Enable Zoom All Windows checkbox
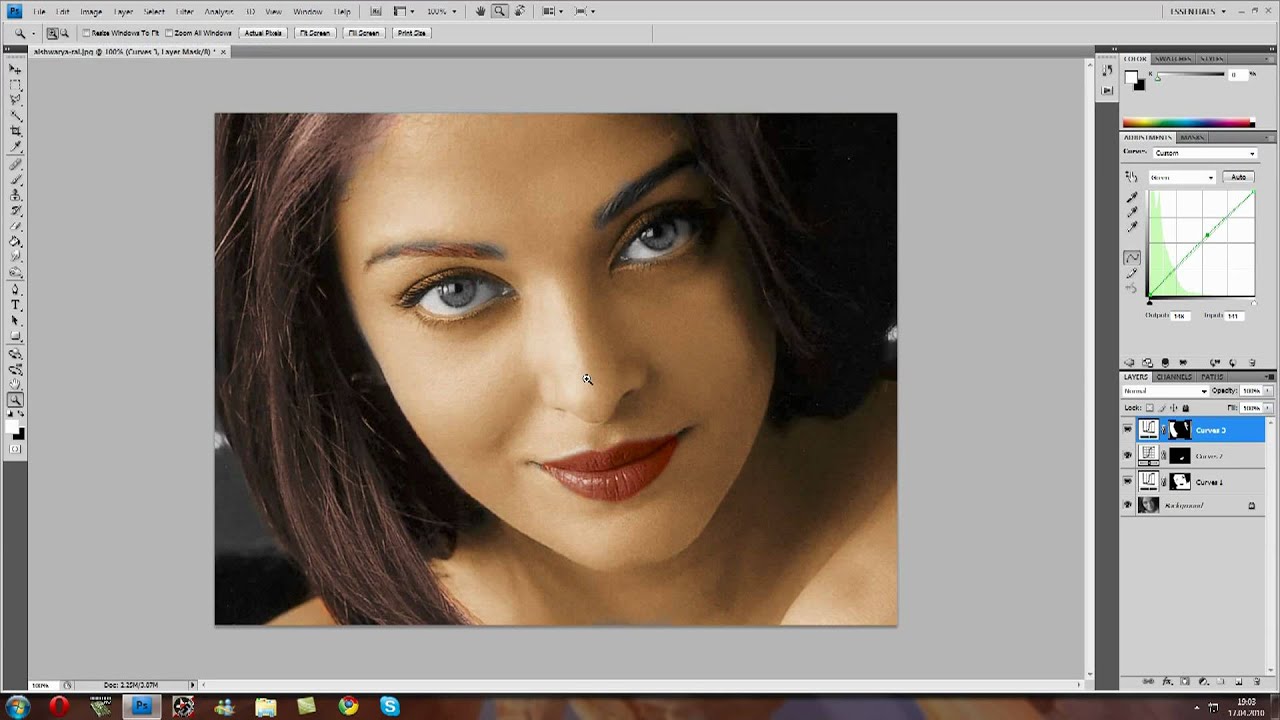This screenshot has width=1280, height=720. coord(169,33)
